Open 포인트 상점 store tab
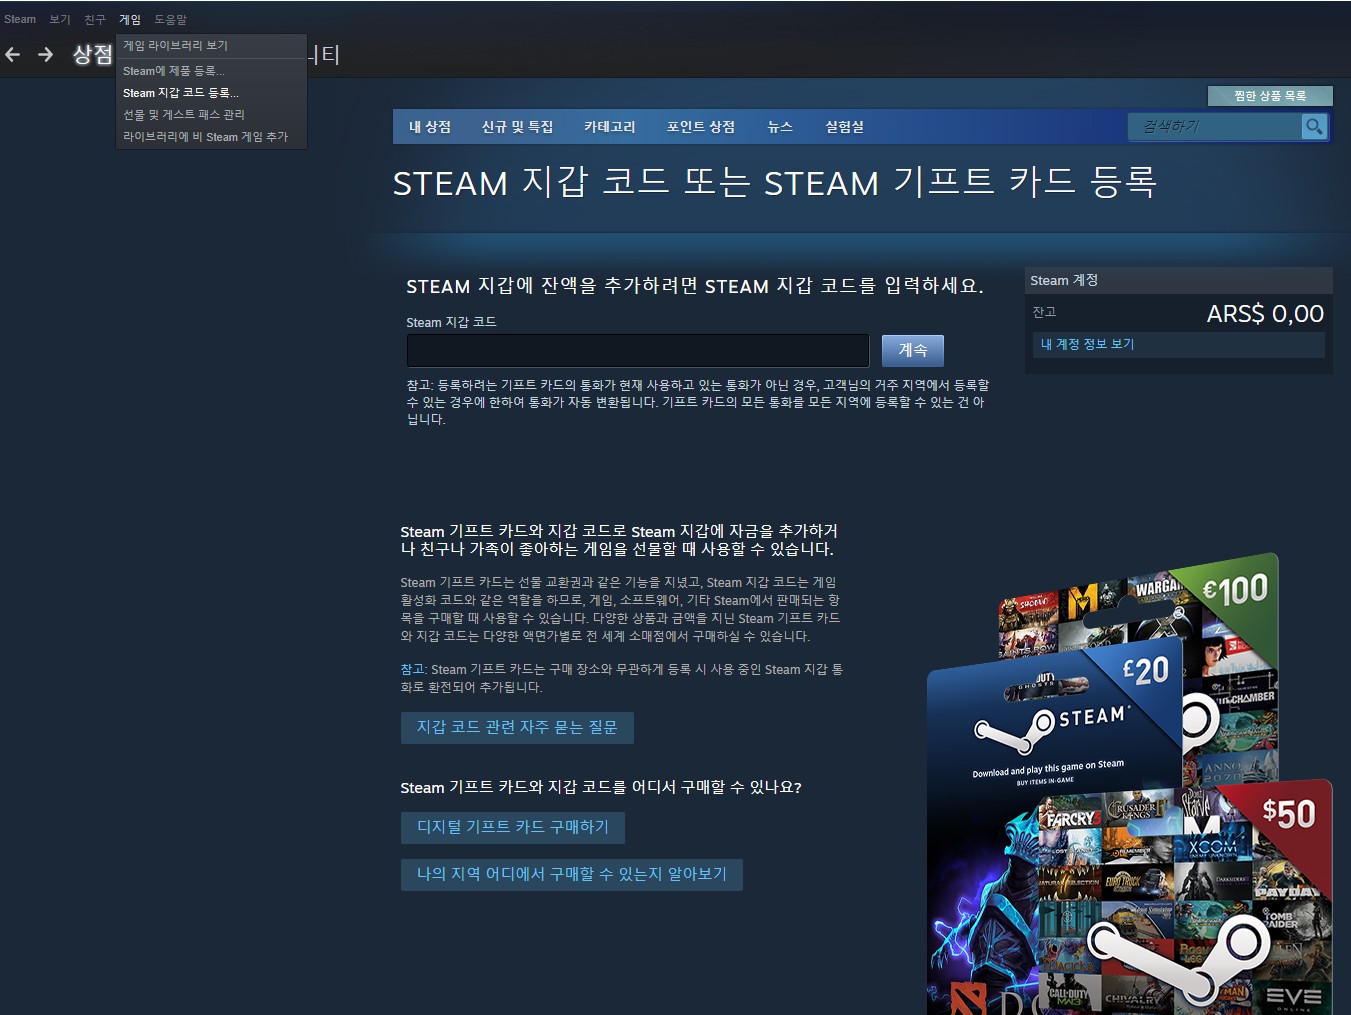Image resolution: width=1351 pixels, height=1015 pixels. click(x=701, y=127)
